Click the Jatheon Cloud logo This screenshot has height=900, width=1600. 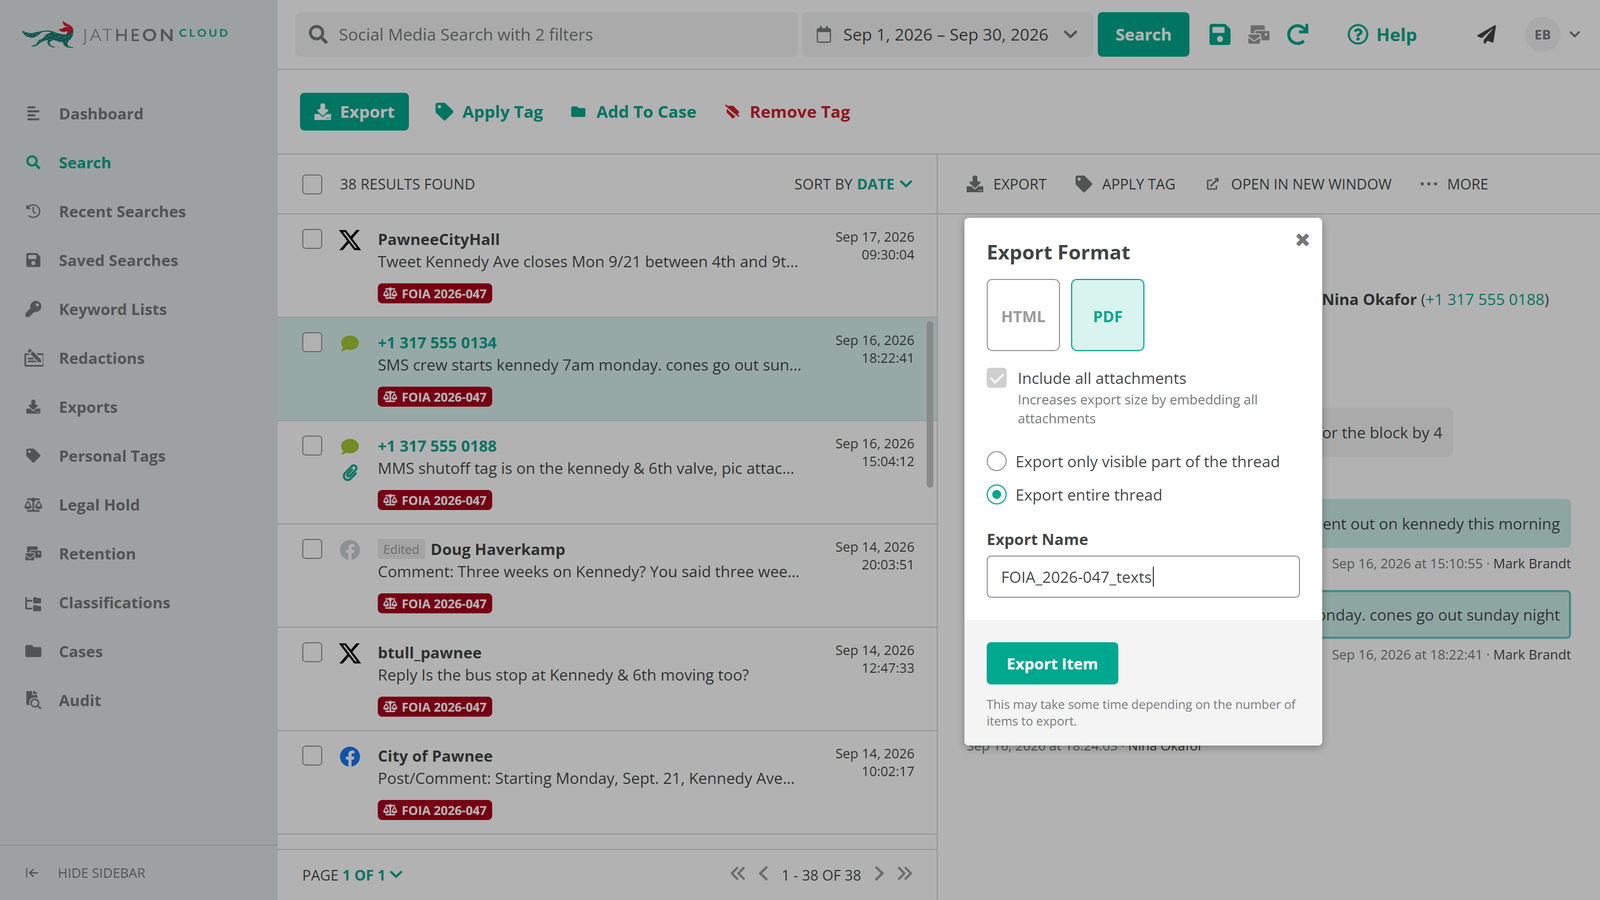pos(125,35)
